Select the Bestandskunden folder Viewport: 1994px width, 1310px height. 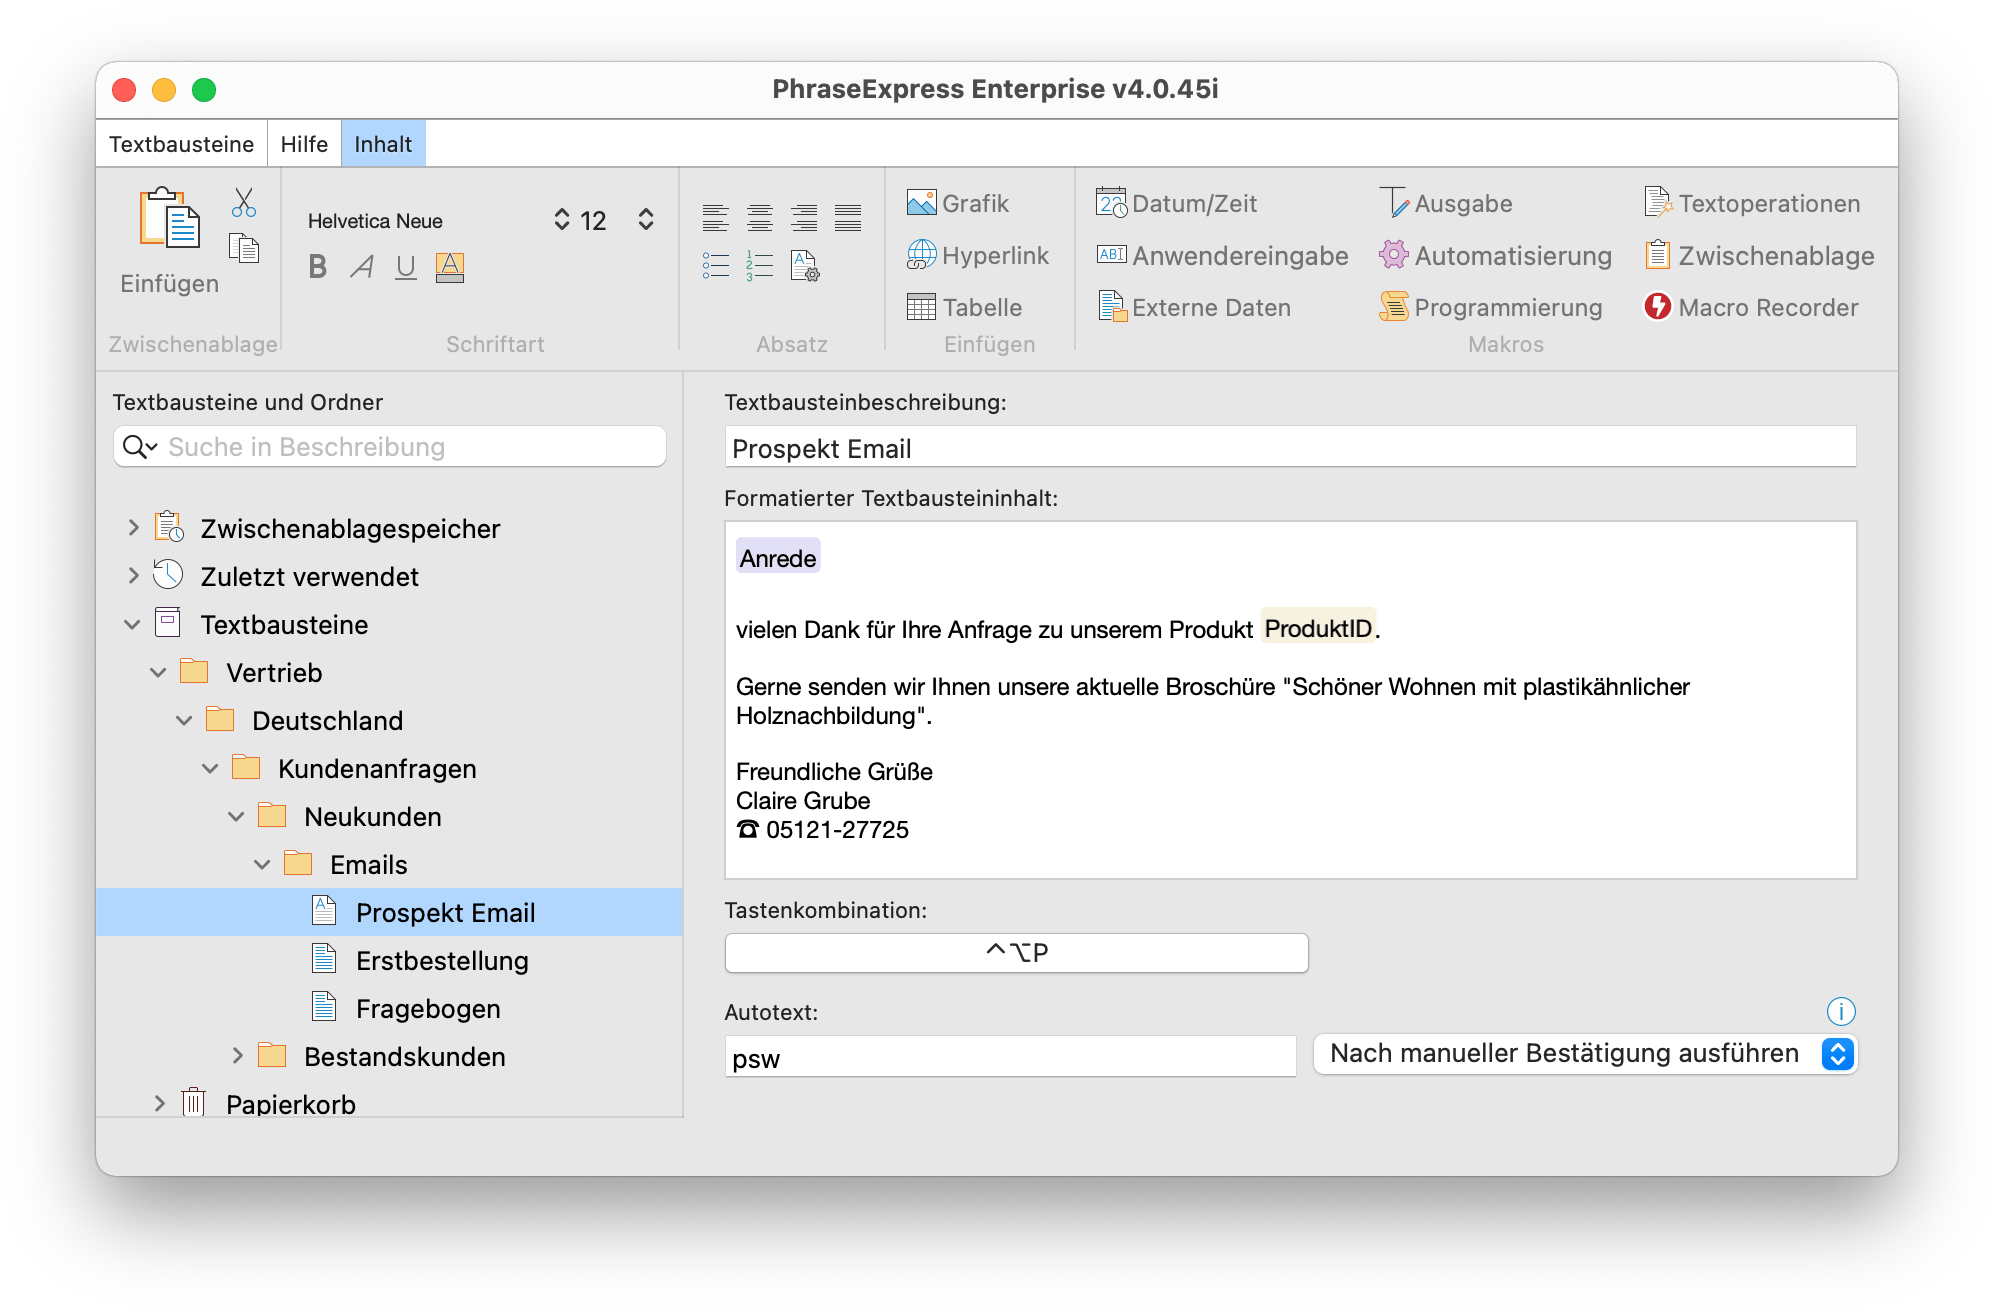[x=404, y=1056]
